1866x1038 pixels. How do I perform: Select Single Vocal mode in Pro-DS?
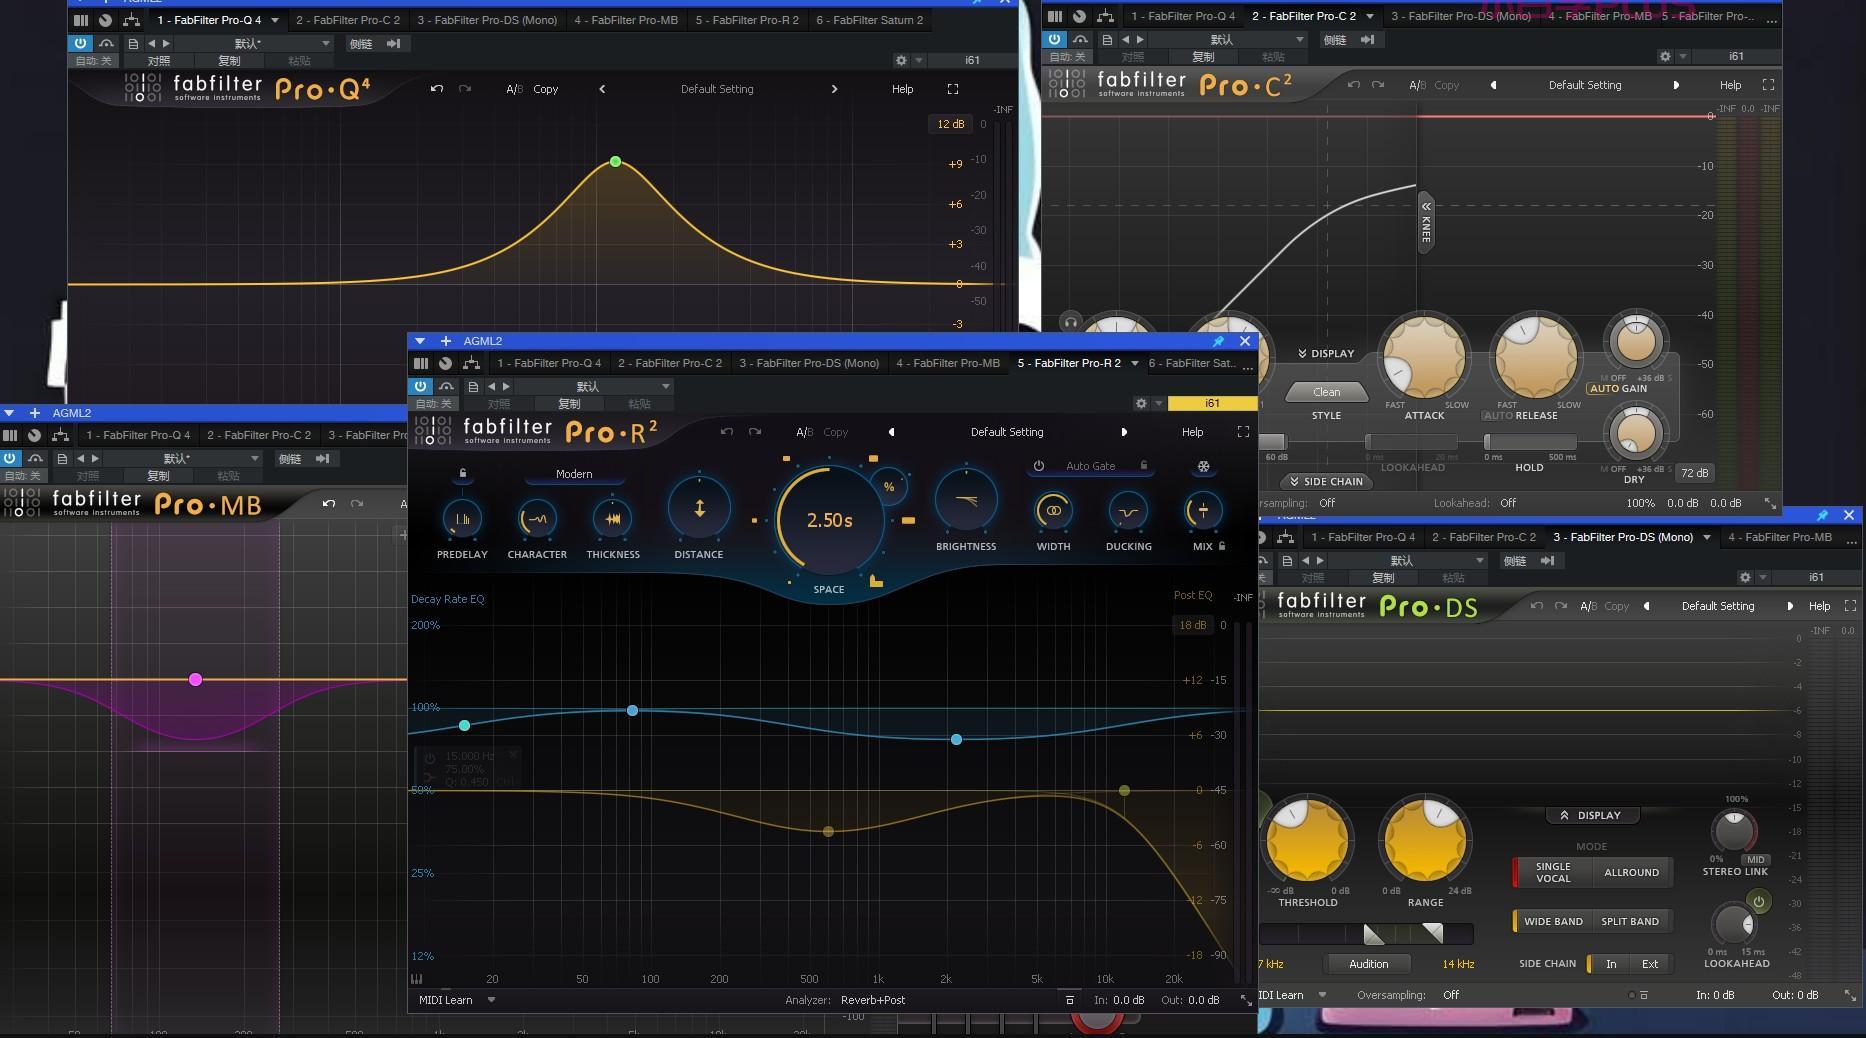pyautogui.click(x=1553, y=872)
